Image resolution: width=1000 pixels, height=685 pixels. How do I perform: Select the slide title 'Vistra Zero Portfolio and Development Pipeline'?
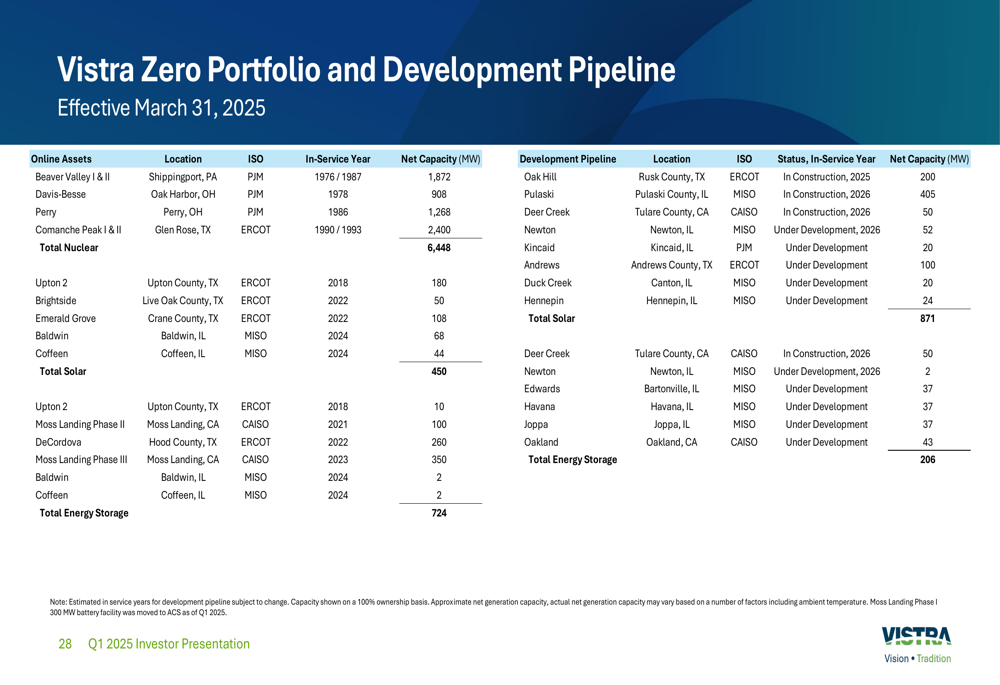tap(366, 70)
